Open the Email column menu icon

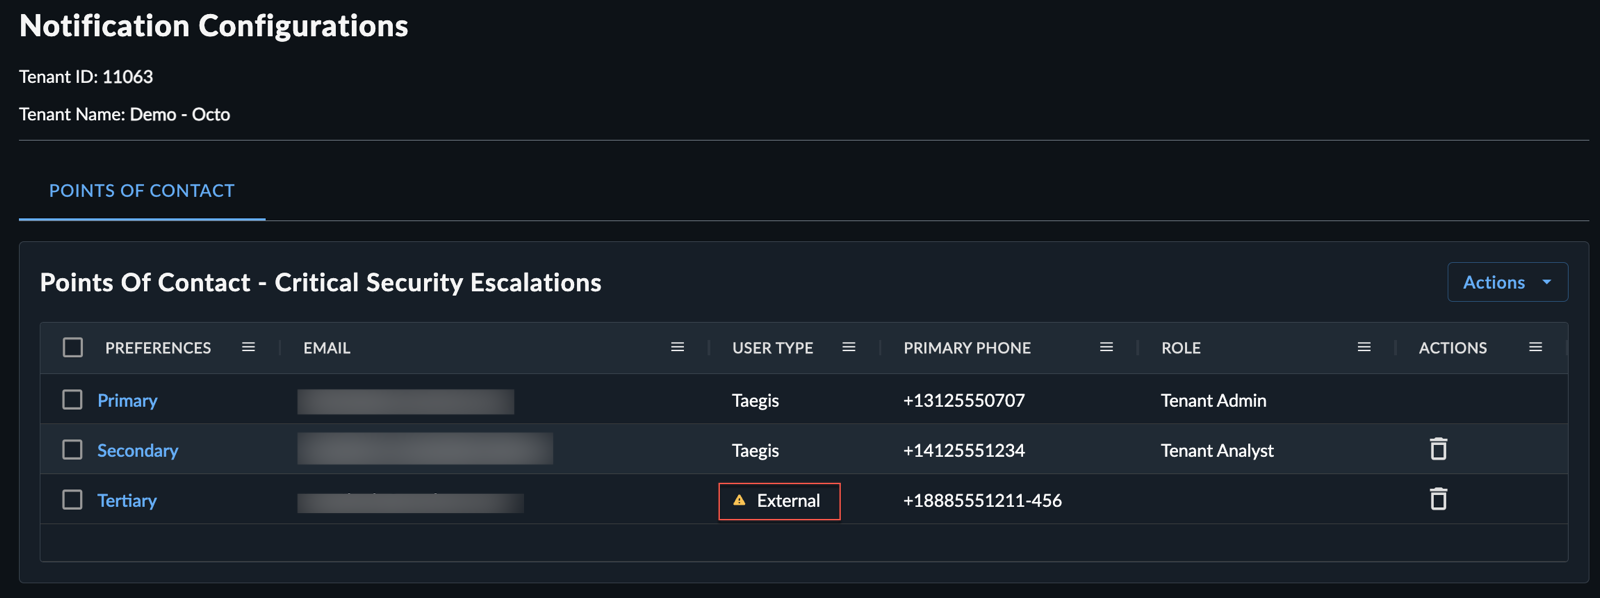pos(677,348)
